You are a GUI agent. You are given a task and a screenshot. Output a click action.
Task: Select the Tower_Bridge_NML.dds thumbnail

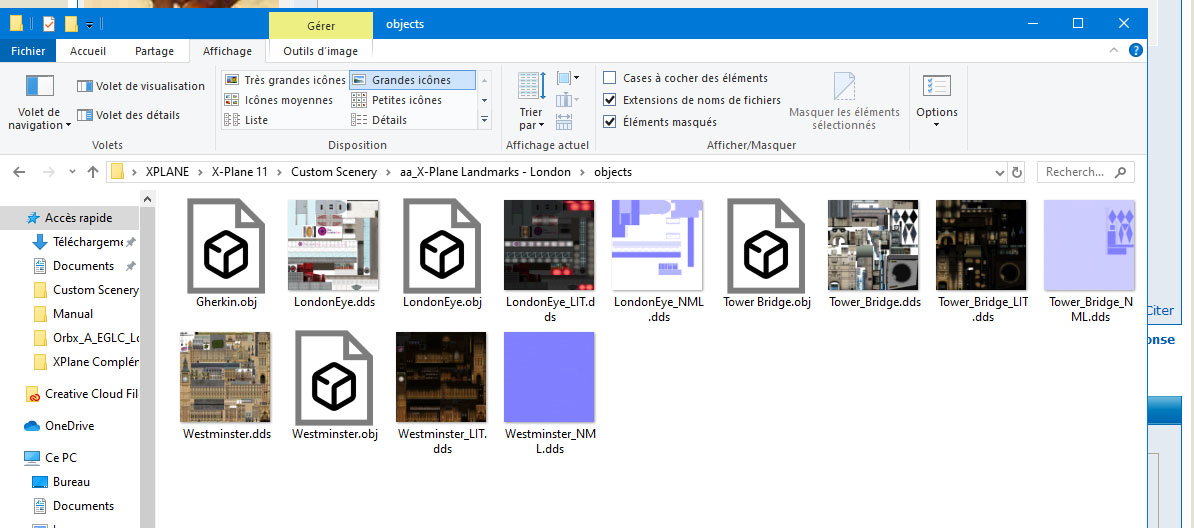(1090, 247)
